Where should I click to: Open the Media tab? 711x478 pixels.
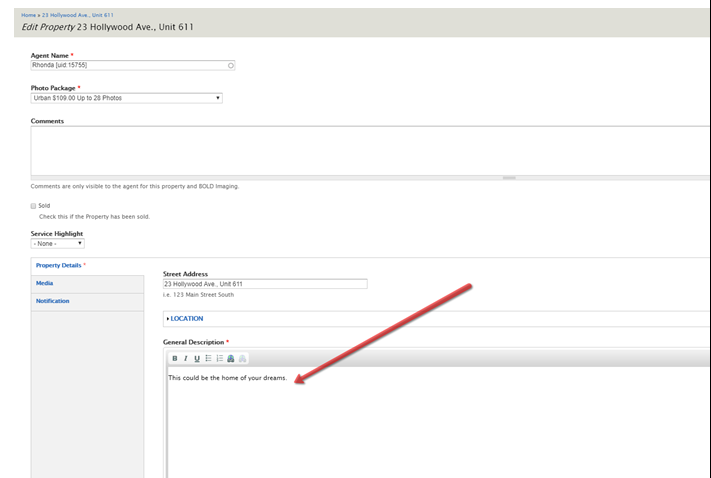45,283
